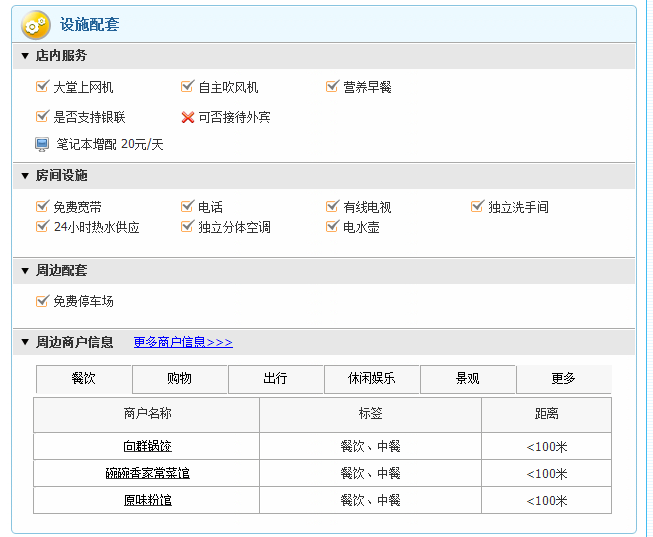653x537 pixels.
Task: Open the 向群锅饺 merchant link
Action: (x=147, y=447)
